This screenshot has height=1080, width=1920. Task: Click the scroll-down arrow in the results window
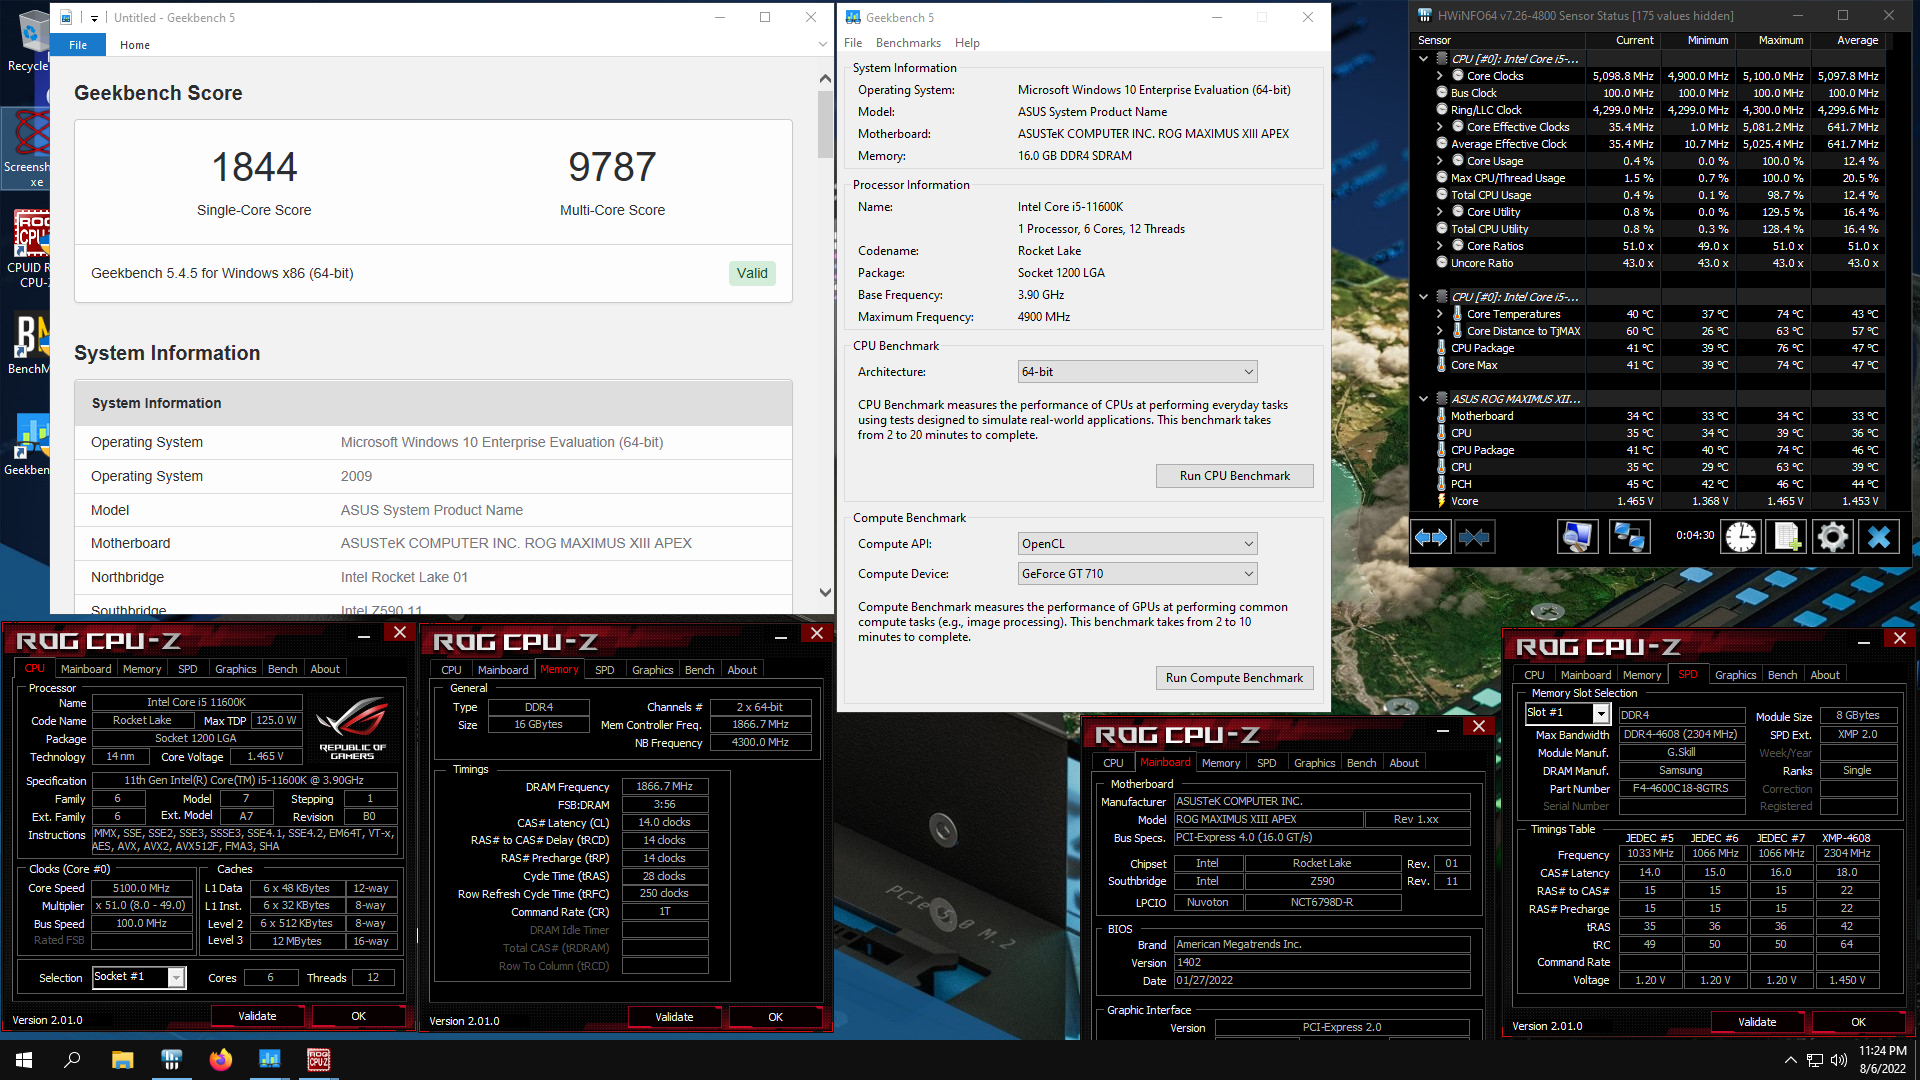coord(825,592)
